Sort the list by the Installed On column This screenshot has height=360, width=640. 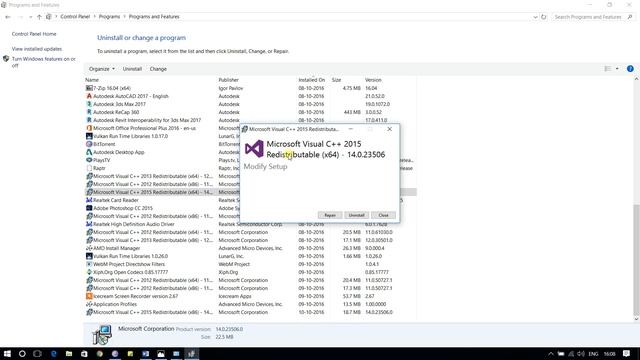click(311, 80)
